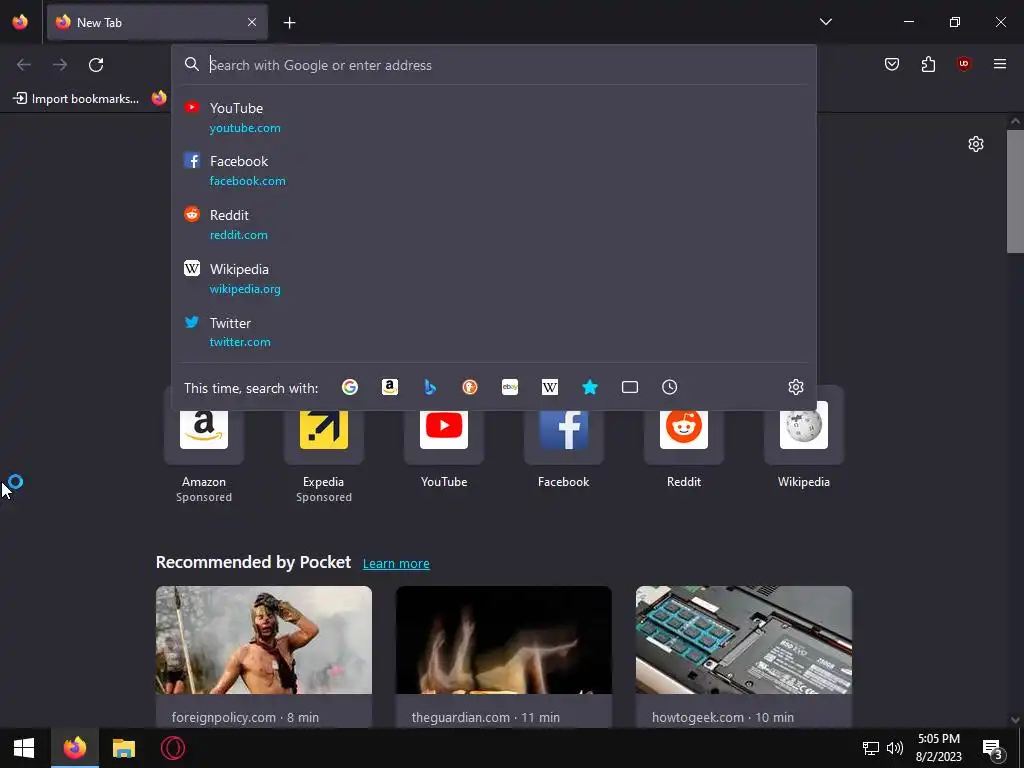
Task: Search this time with Bing
Action: point(430,387)
